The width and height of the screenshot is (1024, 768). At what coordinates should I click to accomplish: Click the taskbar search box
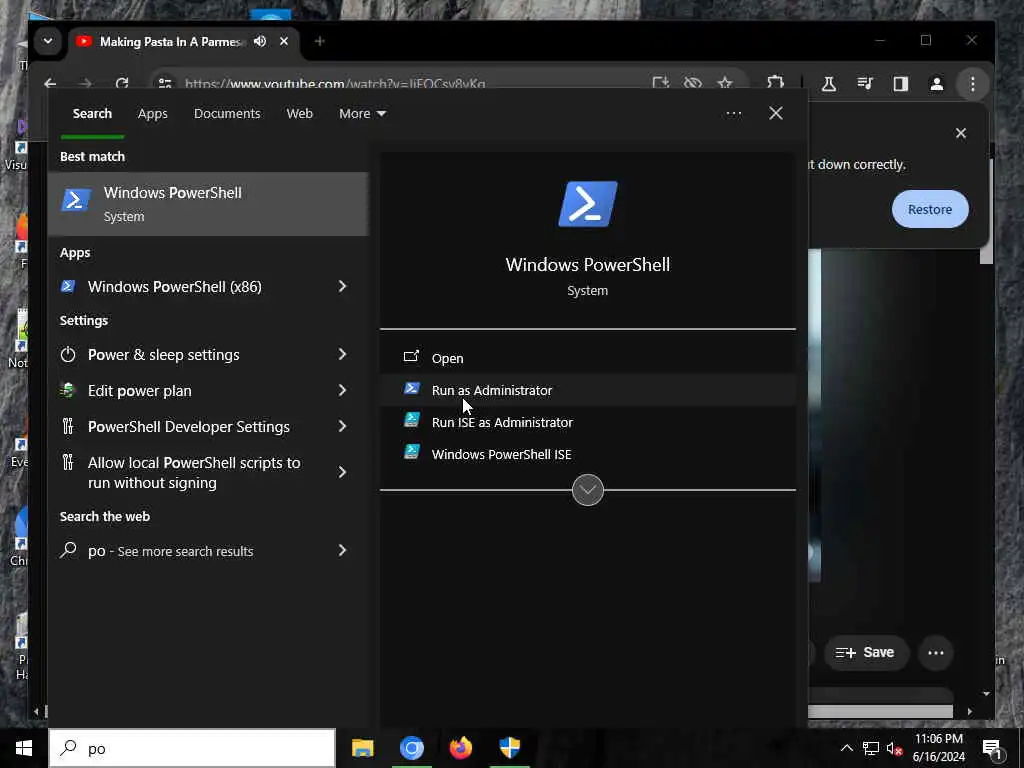point(192,748)
